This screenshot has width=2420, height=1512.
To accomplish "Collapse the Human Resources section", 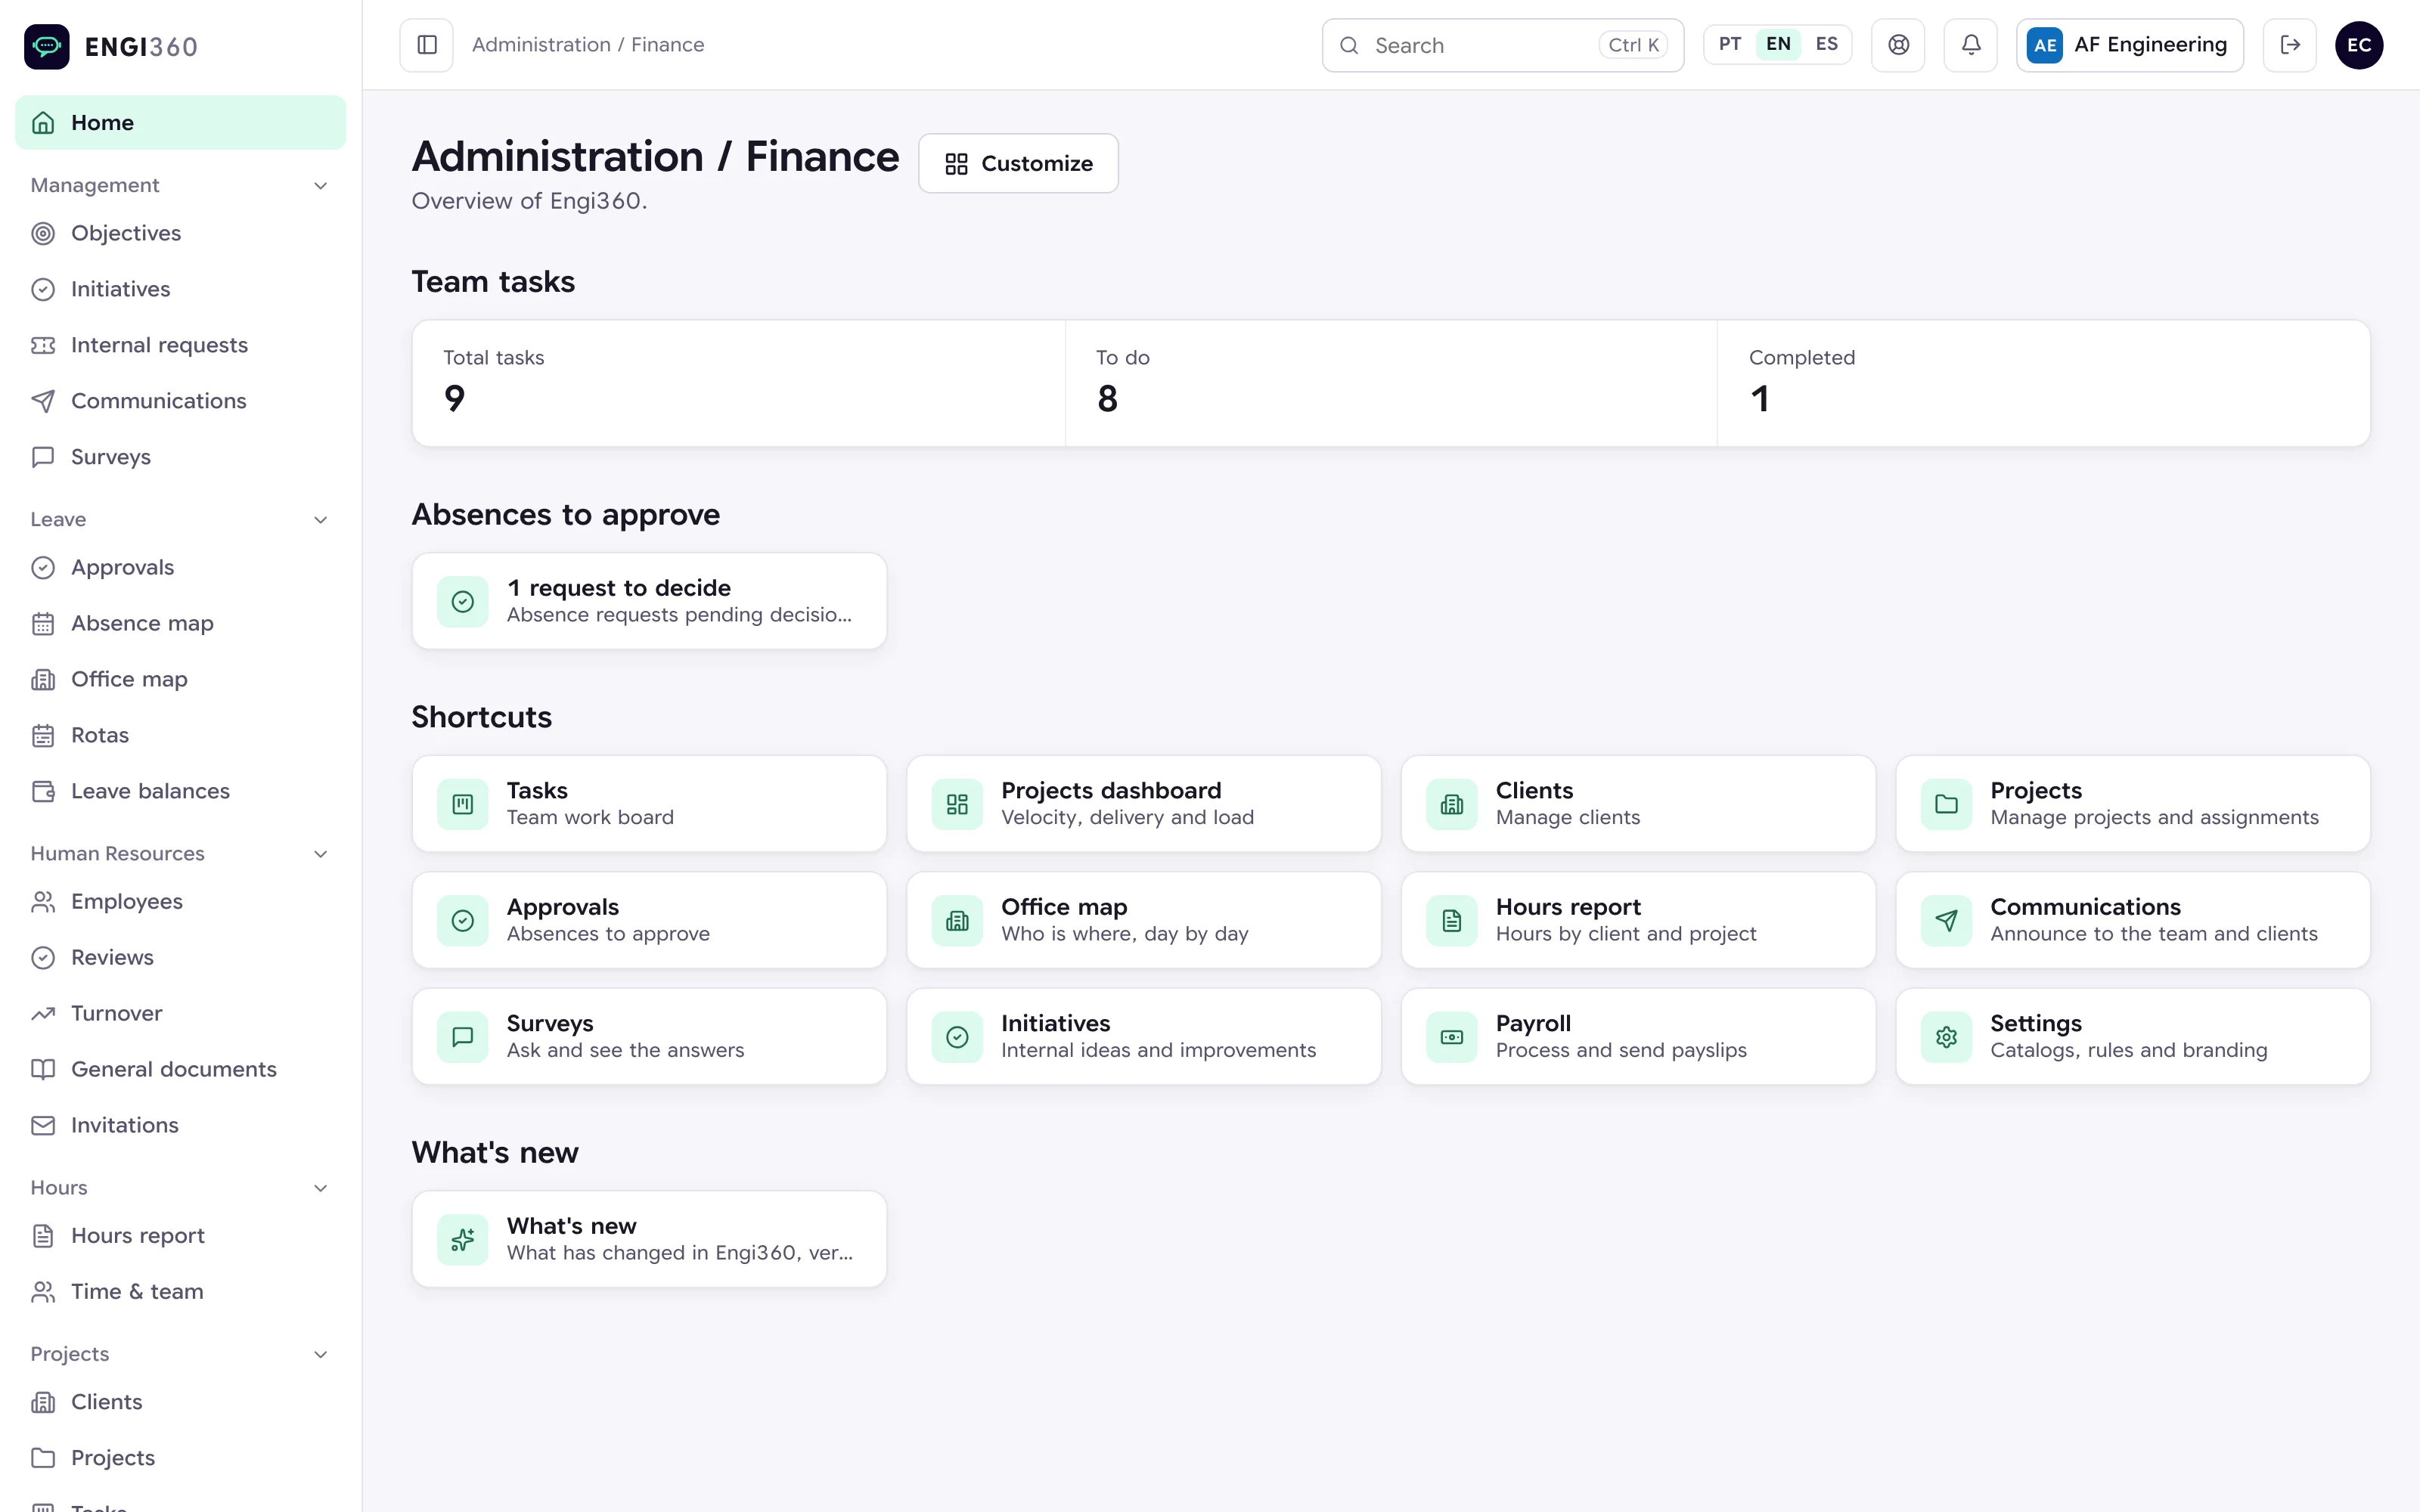I will click(x=320, y=854).
